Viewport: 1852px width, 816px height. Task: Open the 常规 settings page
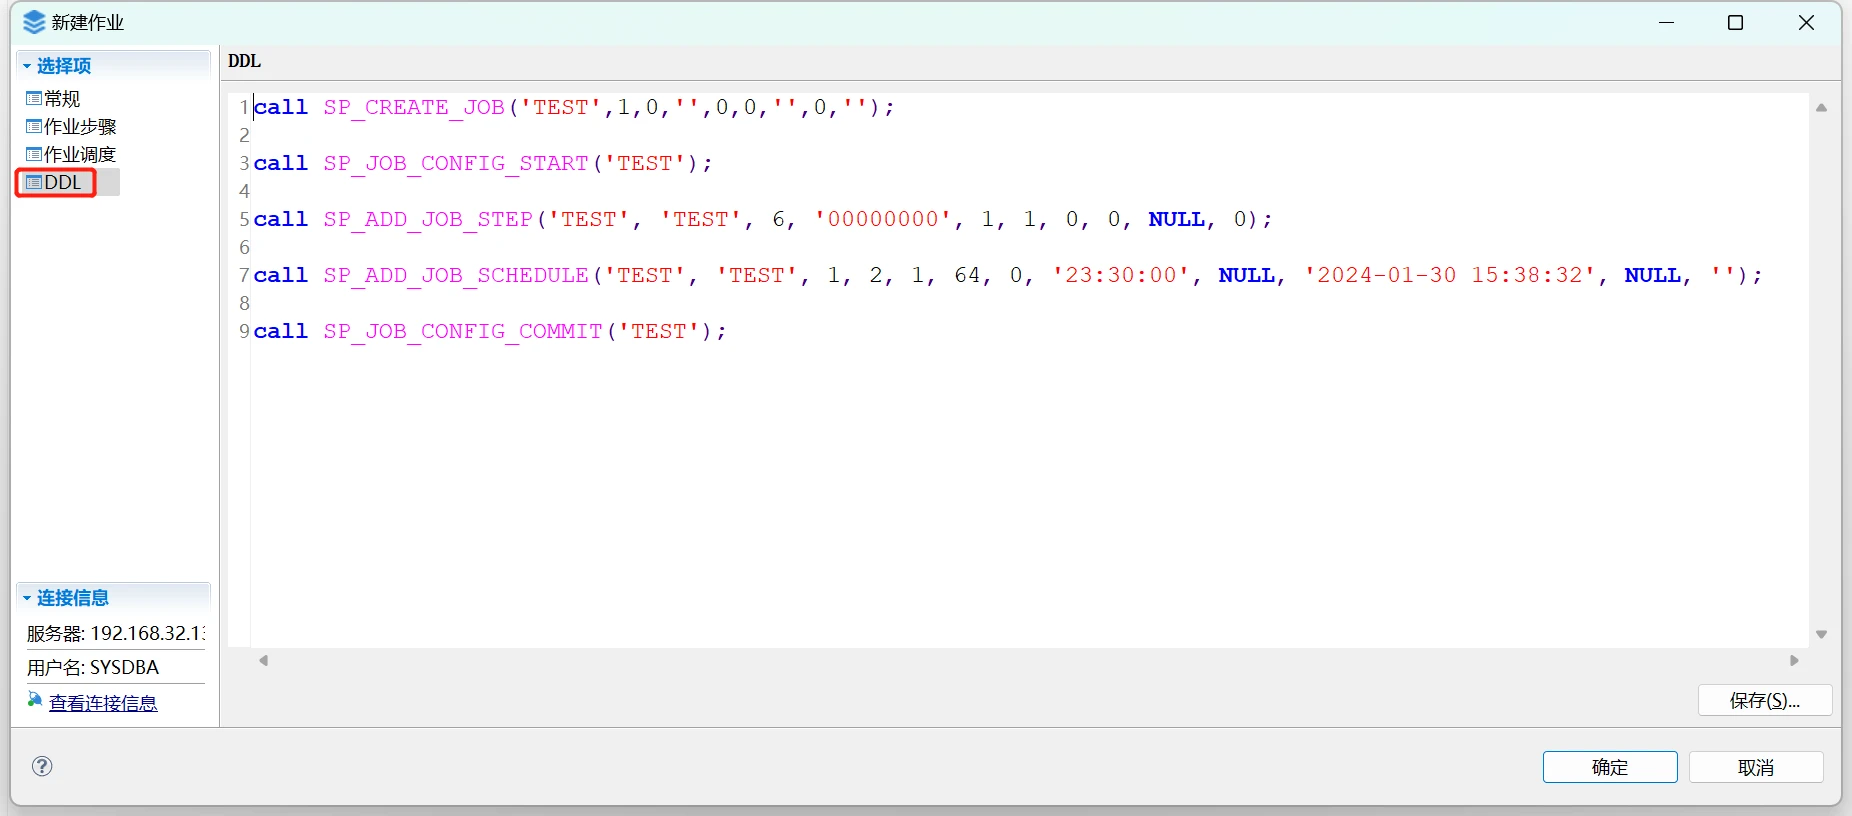click(62, 99)
